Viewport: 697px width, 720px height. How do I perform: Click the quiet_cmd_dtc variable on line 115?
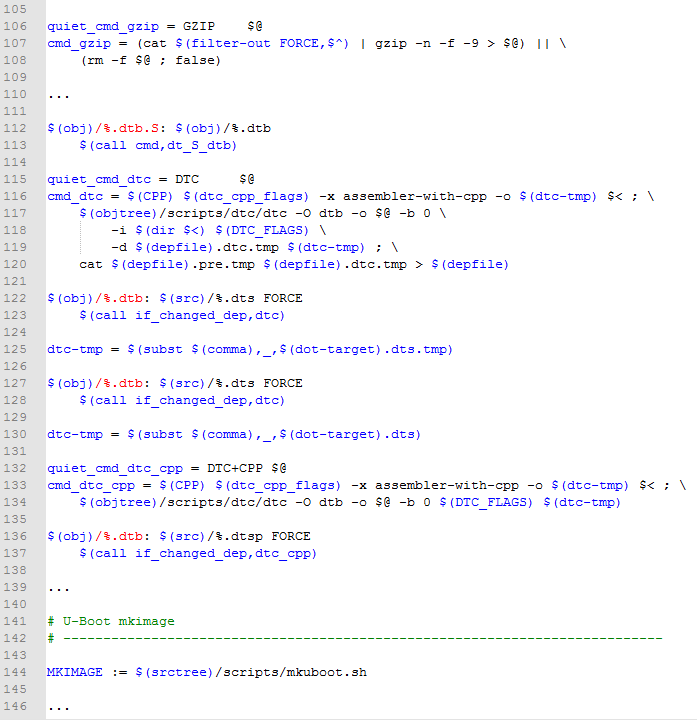99,180
